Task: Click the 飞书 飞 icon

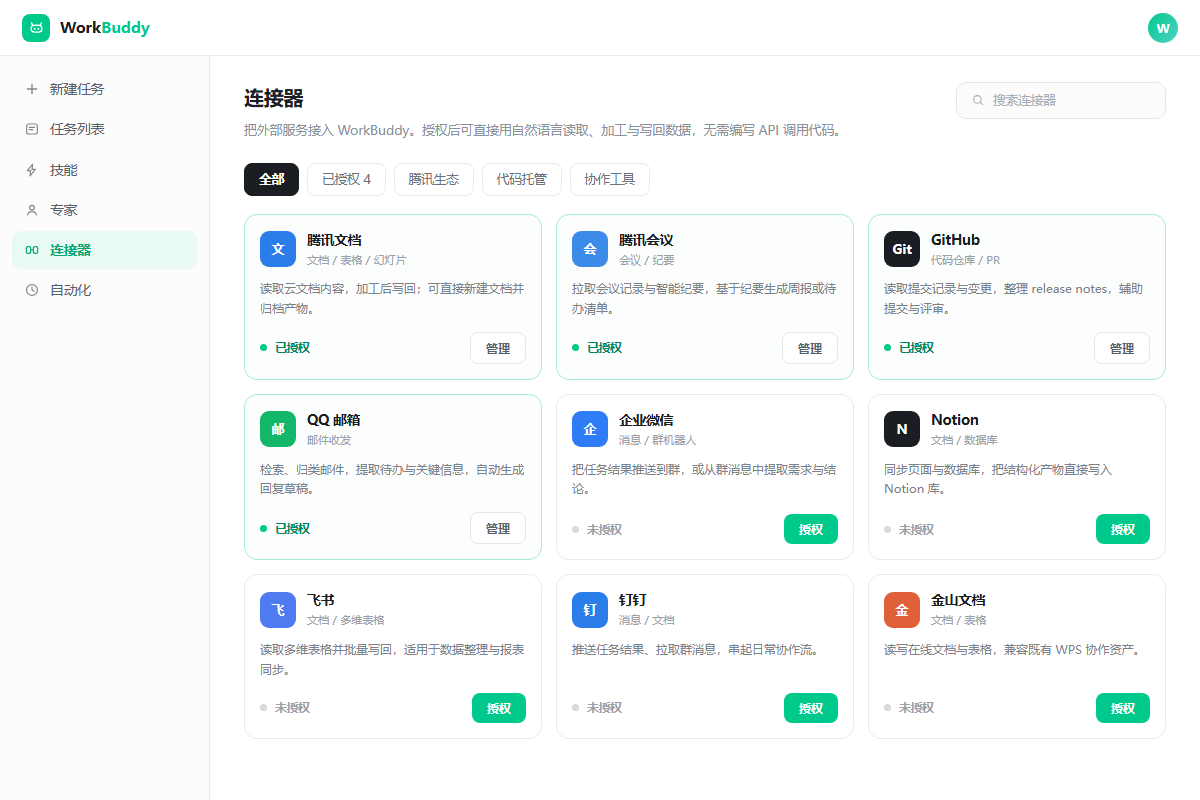Action: click(x=278, y=609)
